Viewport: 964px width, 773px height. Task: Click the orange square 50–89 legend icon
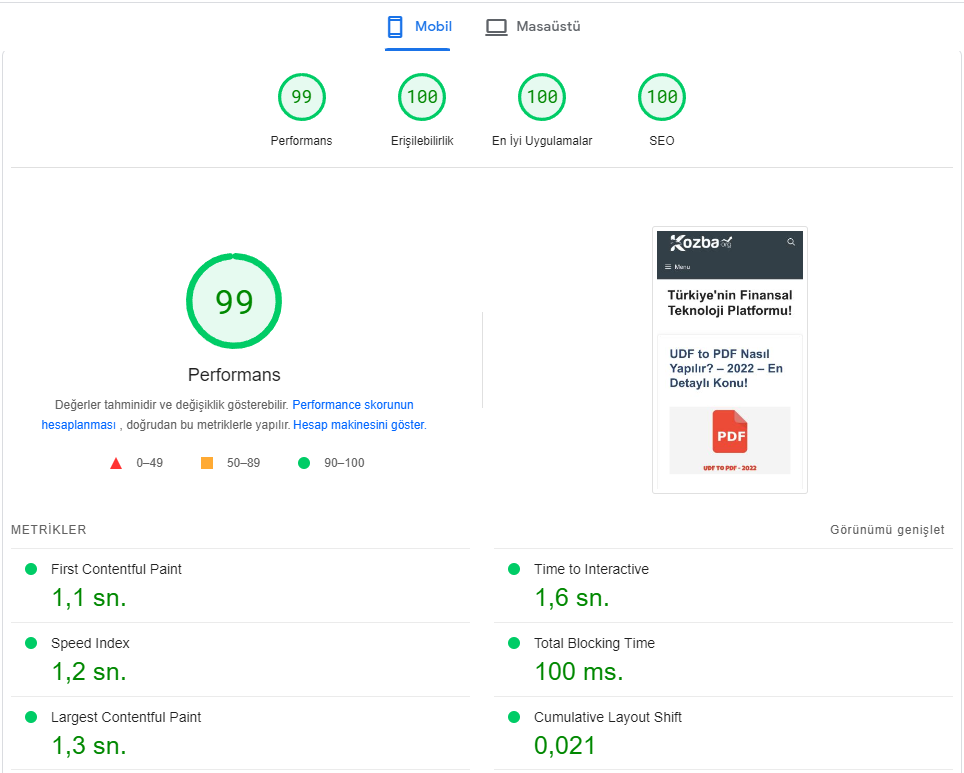pos(207,463)
